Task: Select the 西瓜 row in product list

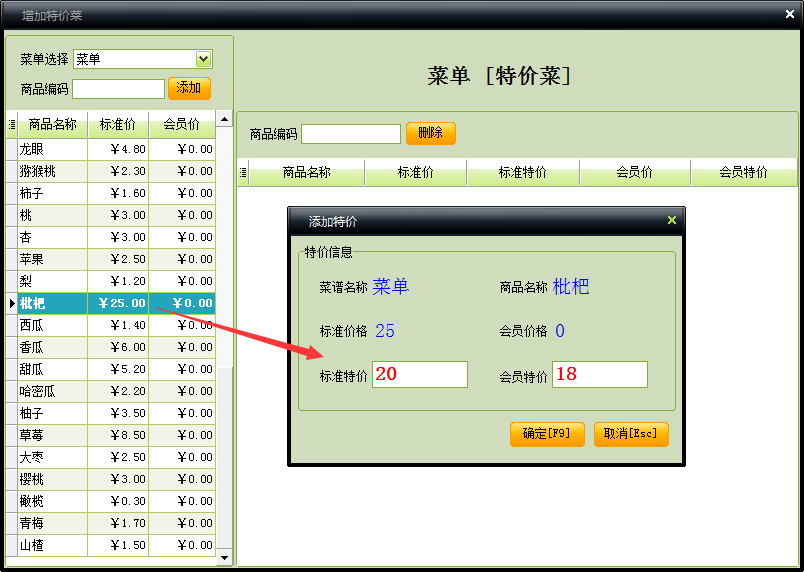Action: 52,325
